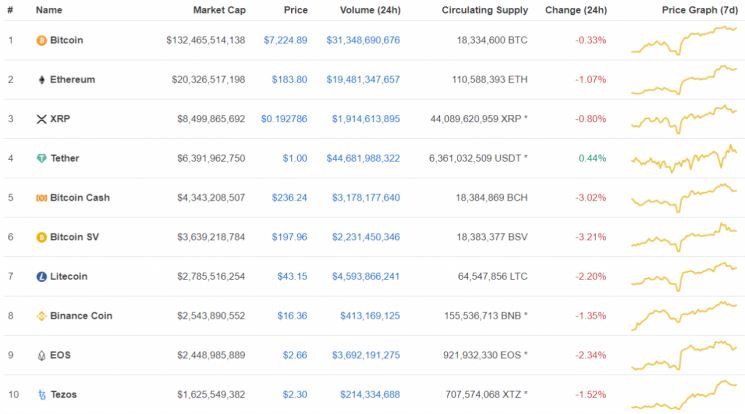Select supply 64,547,856 LTC
The width and height of the screenshot is (745, 414).
[x=493, y=277]
